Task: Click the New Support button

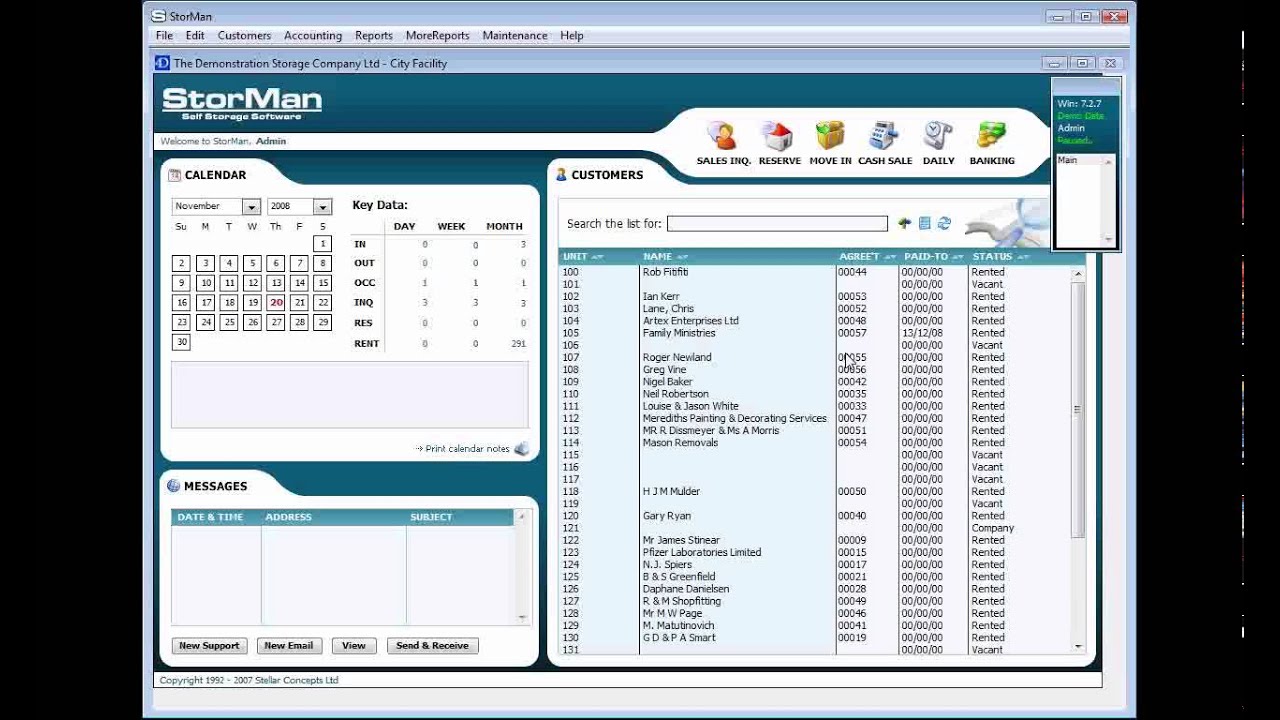Action: tap(209, 646)
